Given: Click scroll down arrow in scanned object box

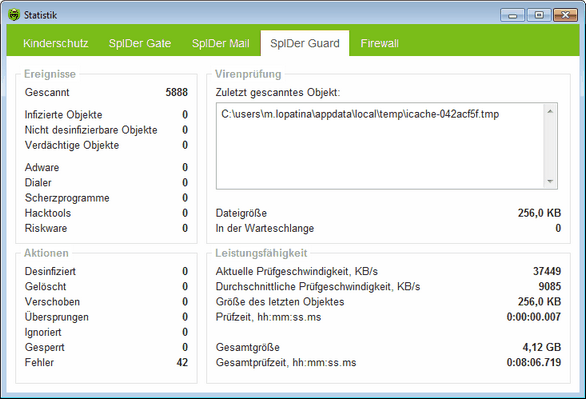Looking at the screenshot, I should [x=550, y=181].
